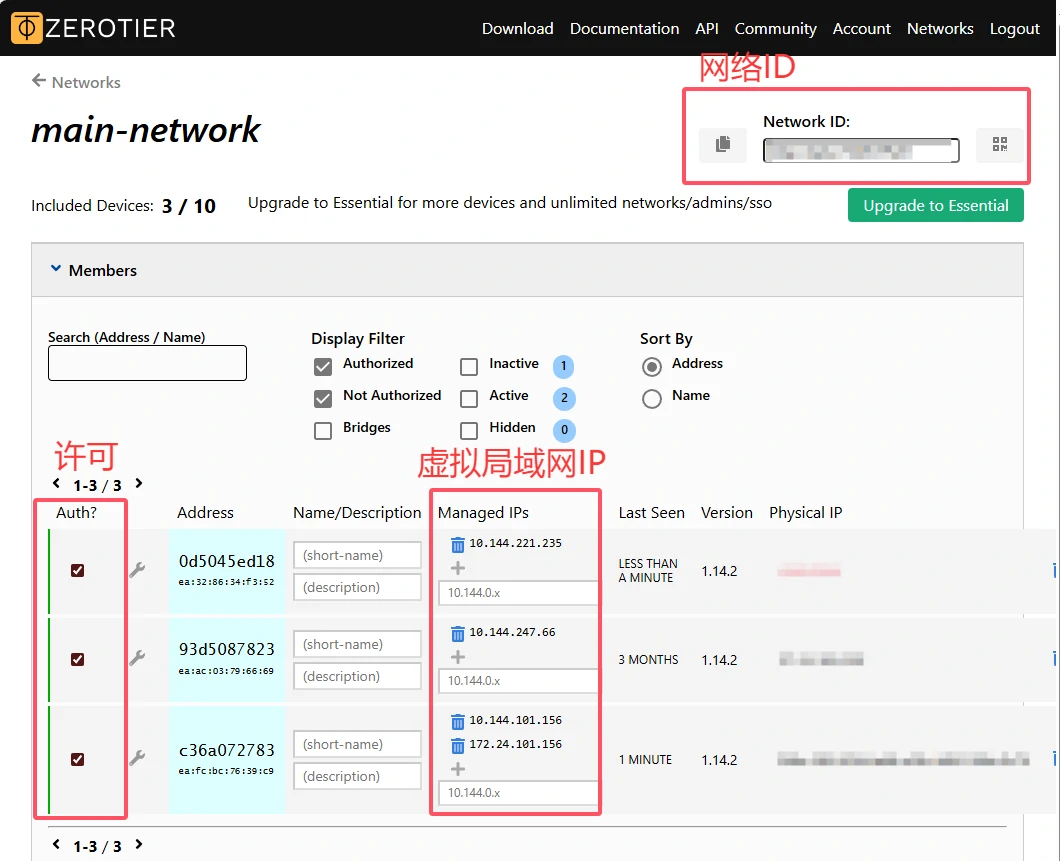Click the Upgrade to Essential button
Image resolution: width=1060 pixels, height=861 pixels.
tap(935, 205)
